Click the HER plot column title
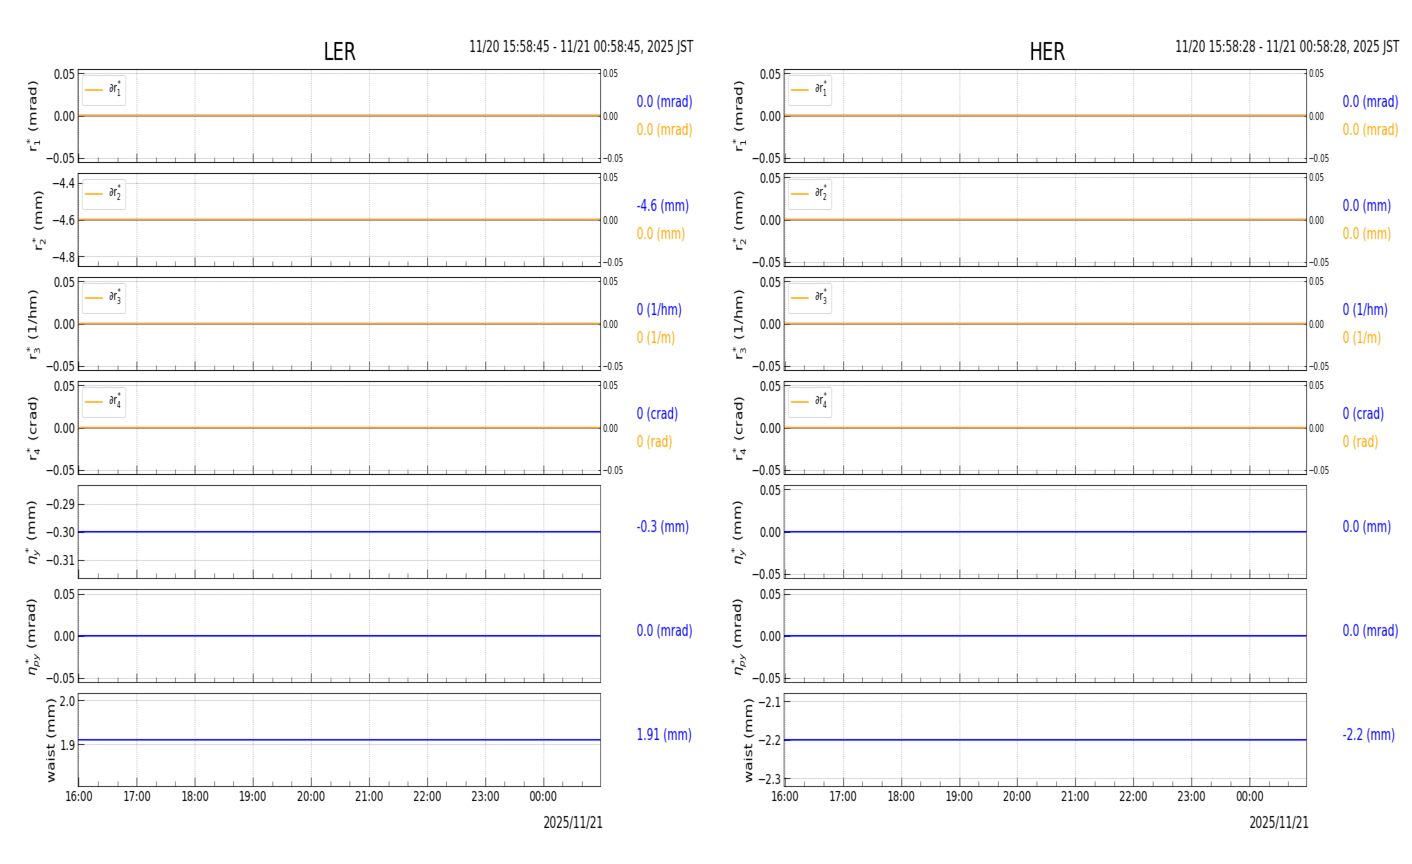Viewport: 1412px width, 864px height. [1046, 52]
